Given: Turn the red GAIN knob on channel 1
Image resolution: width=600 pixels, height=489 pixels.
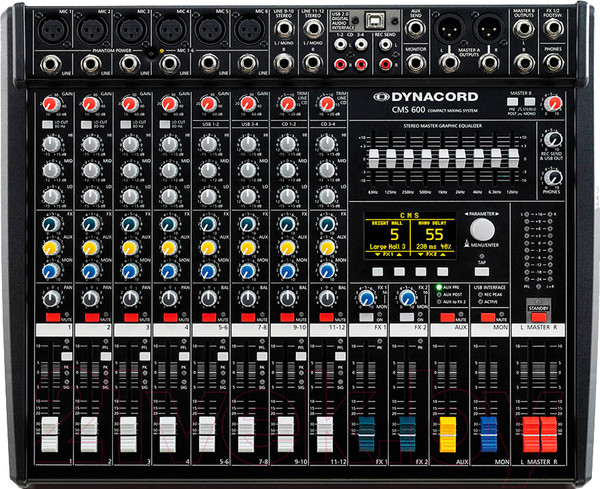Looking at the screenshot, I should click(51, 104).
